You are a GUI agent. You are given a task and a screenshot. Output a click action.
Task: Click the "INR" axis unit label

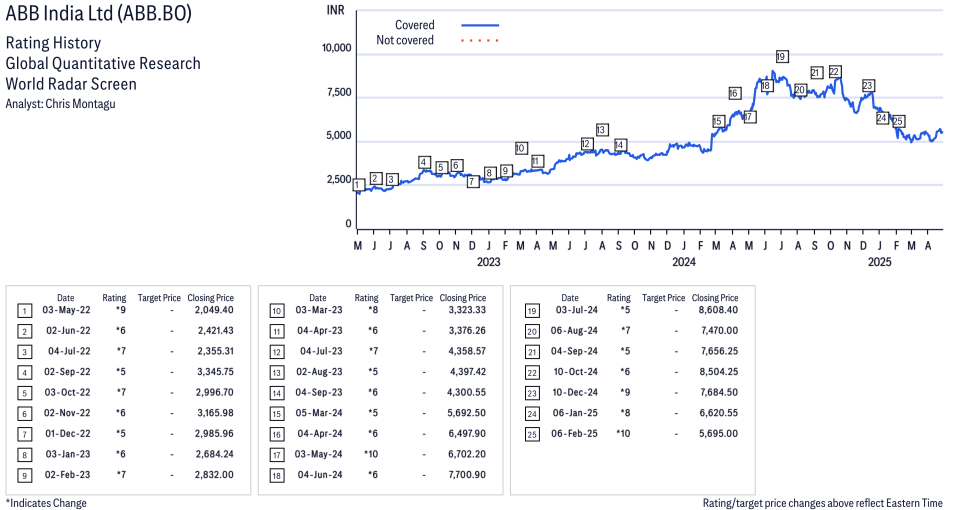click(335, 10)
